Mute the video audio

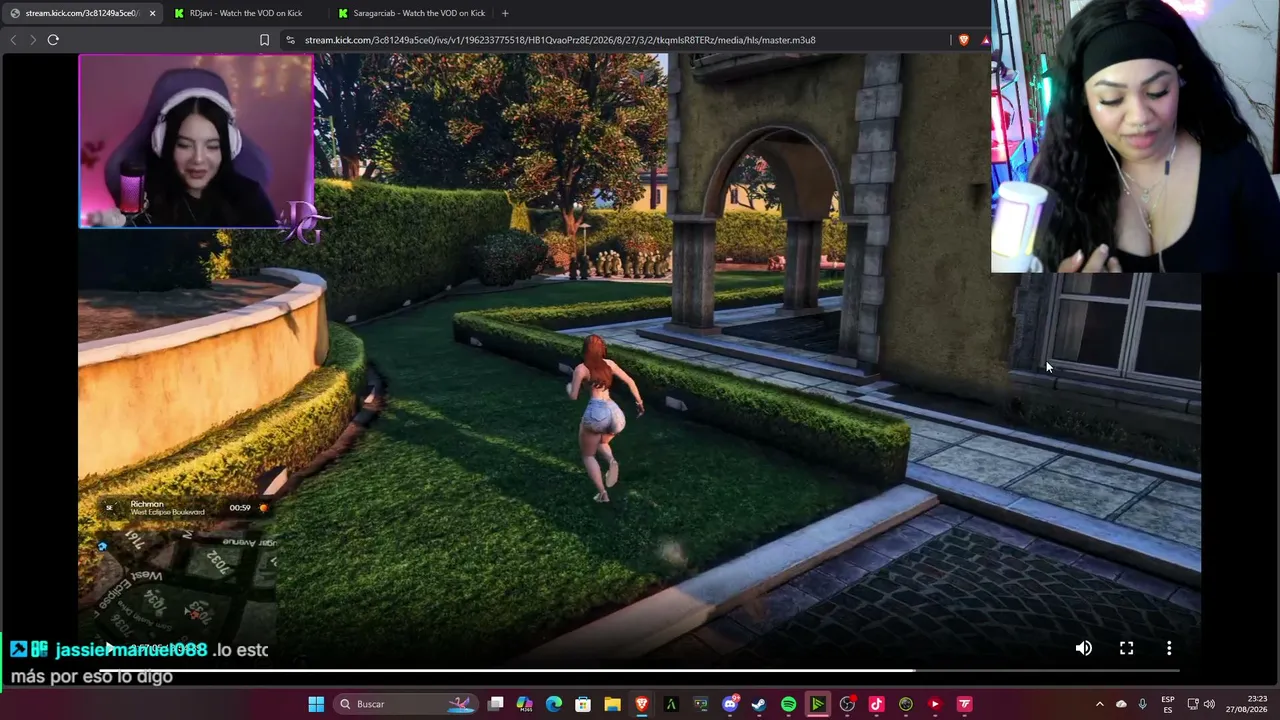pyautogui.click(x=1084, y=648)
